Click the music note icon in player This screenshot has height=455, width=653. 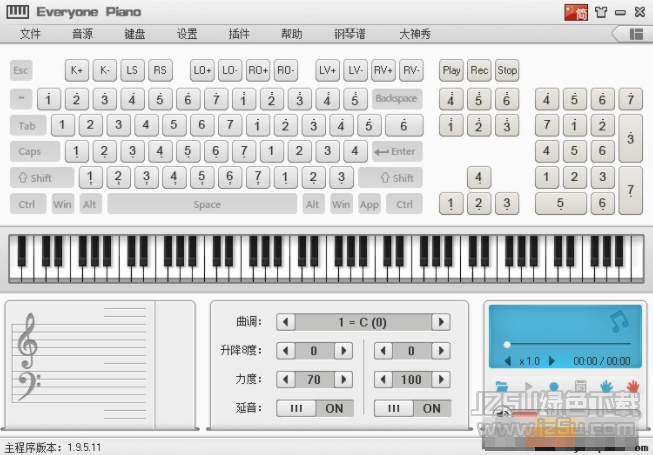pos(619,321)
